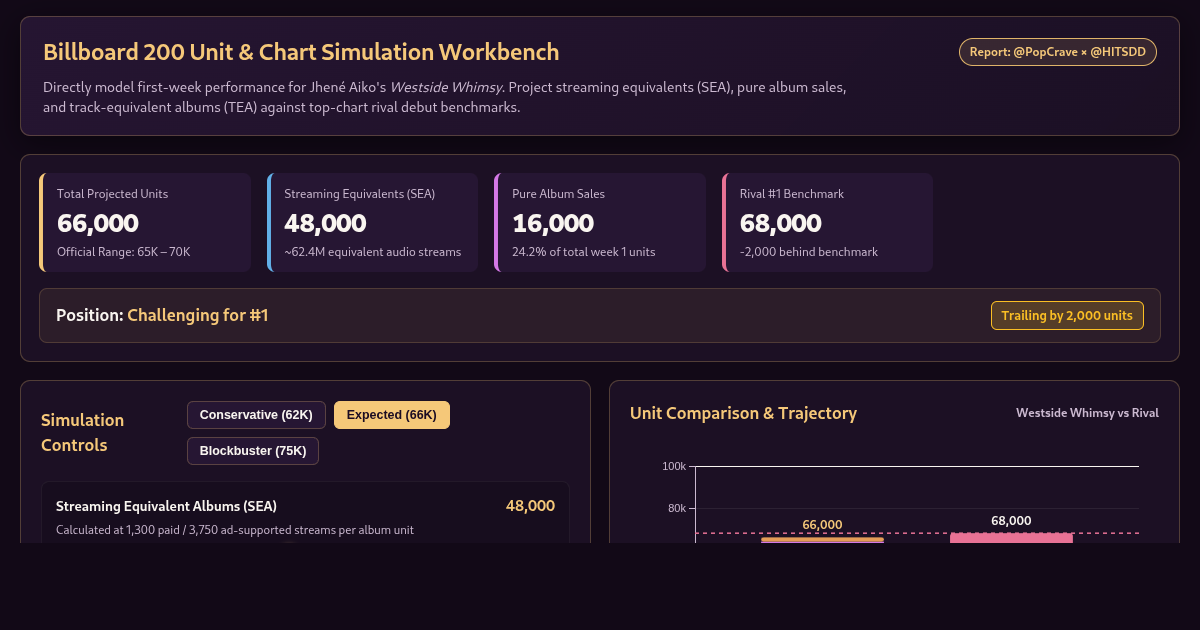Click the 100k axis label on chart
Screen dimensions: 1200x630
(x=674, y=467)
